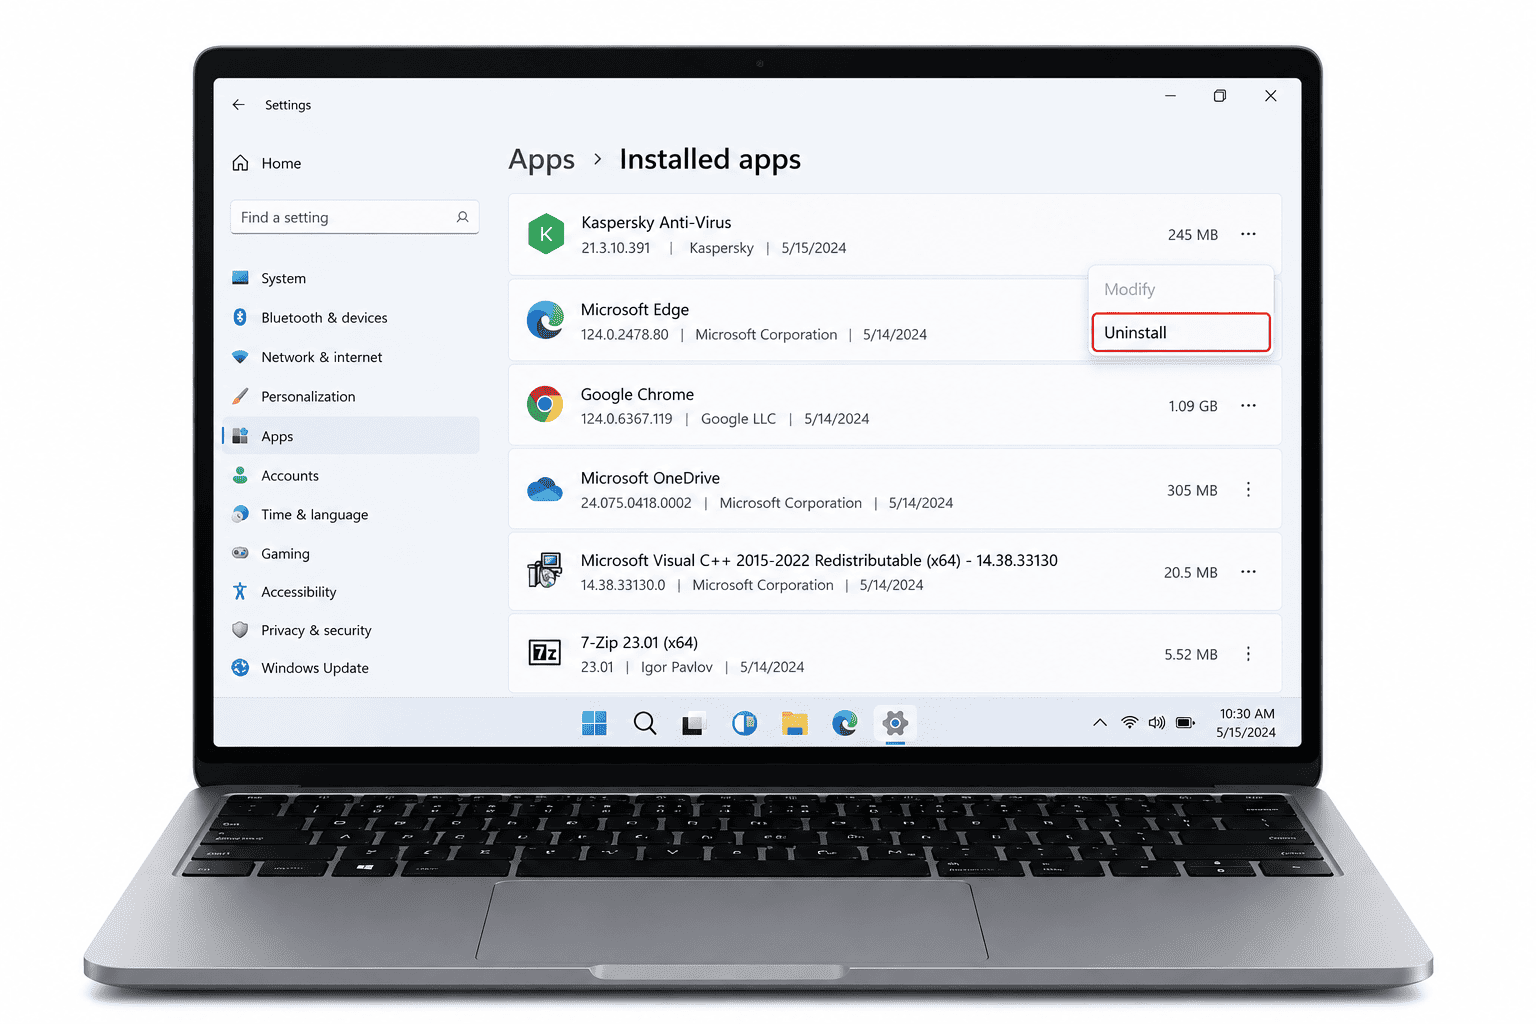Open more options for Google Chrome
The image size is (1536, 1024).
click(1248, 406)
